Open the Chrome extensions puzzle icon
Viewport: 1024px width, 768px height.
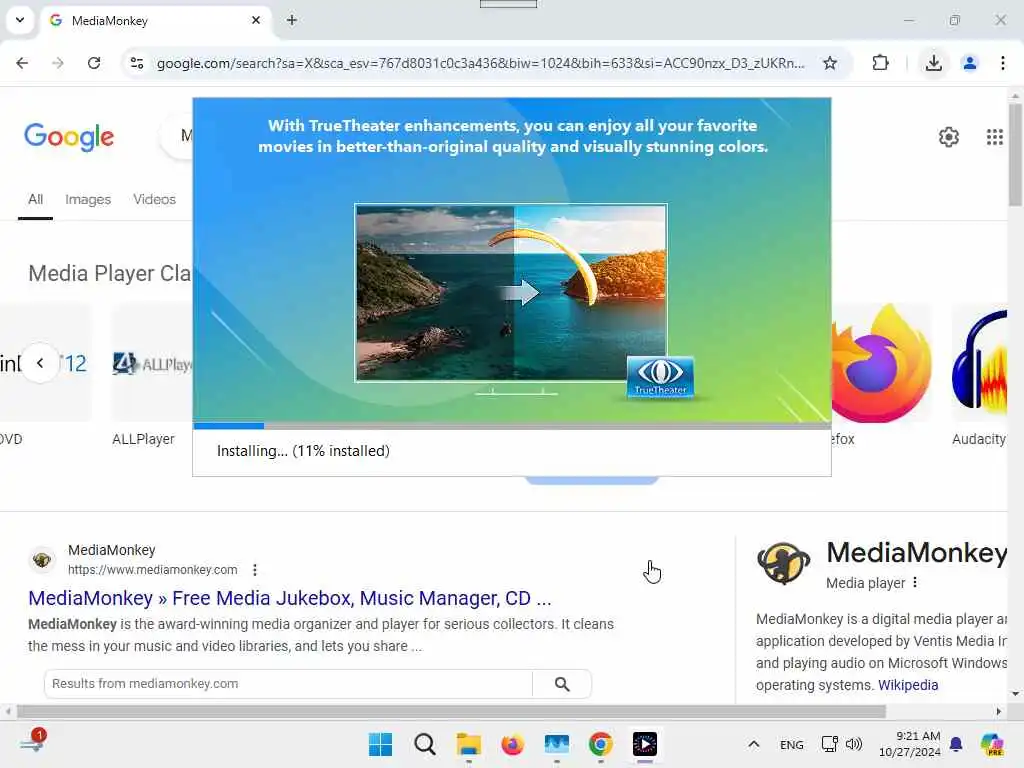(x=880, y=63)
